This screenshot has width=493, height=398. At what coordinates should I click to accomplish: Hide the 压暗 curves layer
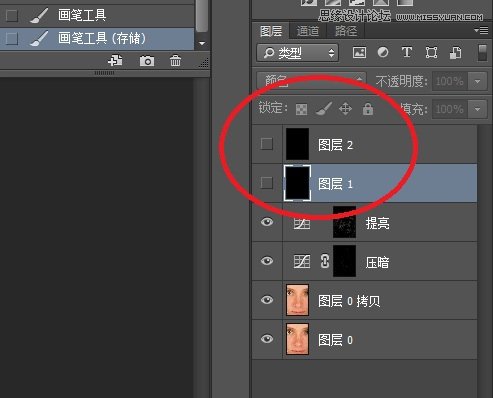coord(267,261)
